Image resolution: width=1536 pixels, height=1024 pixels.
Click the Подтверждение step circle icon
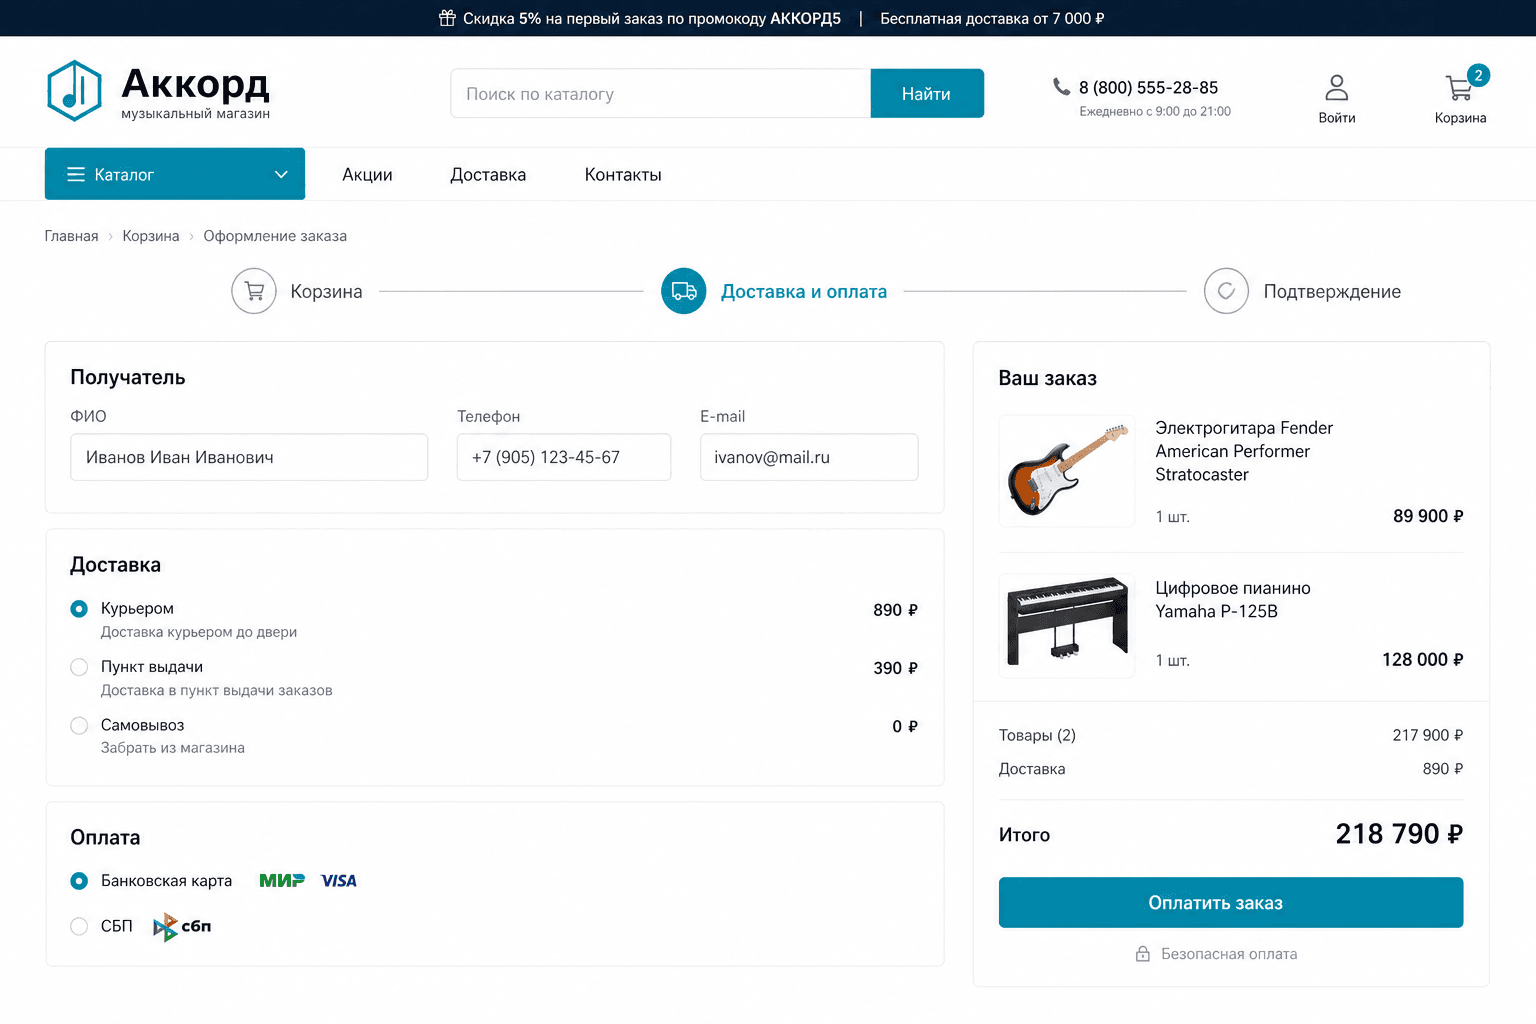pos(1226,291)
